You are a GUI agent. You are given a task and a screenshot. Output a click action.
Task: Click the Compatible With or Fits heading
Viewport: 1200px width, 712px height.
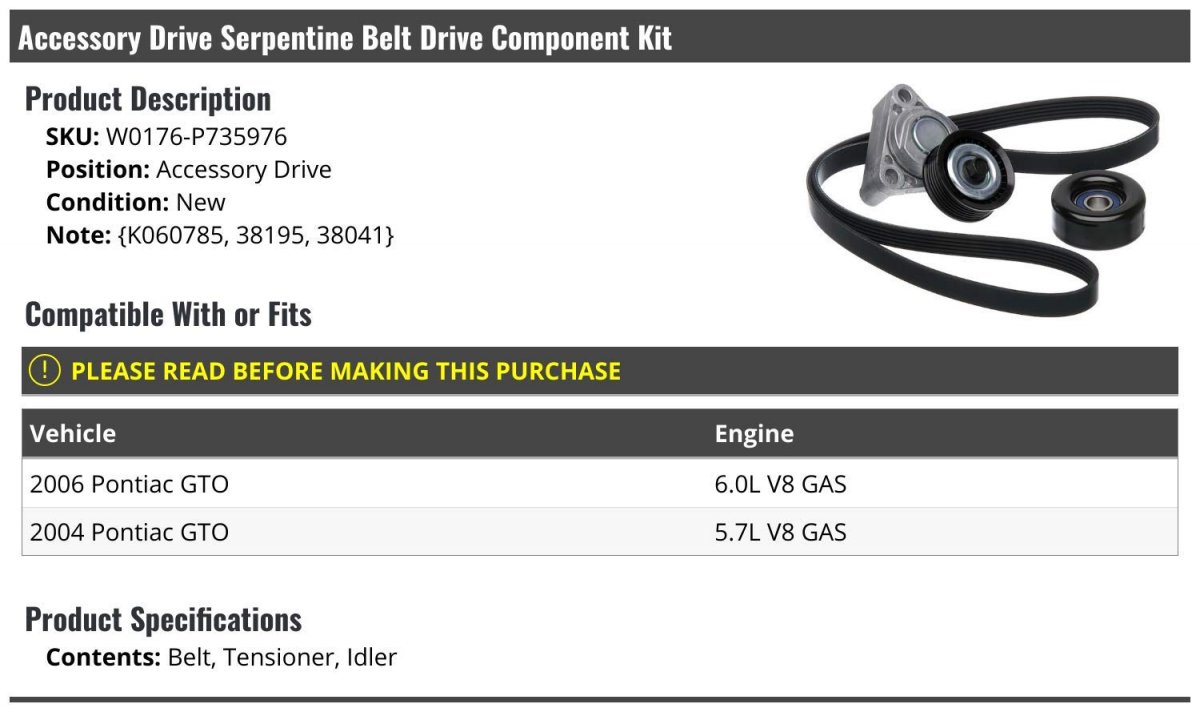tap(168, 315)
